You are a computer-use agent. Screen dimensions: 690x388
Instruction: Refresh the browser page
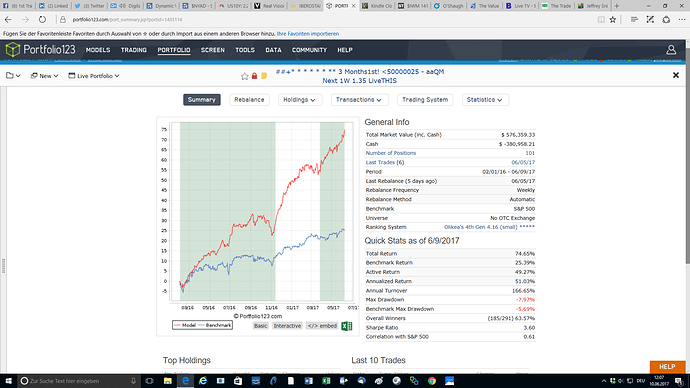tap(42, 19)
